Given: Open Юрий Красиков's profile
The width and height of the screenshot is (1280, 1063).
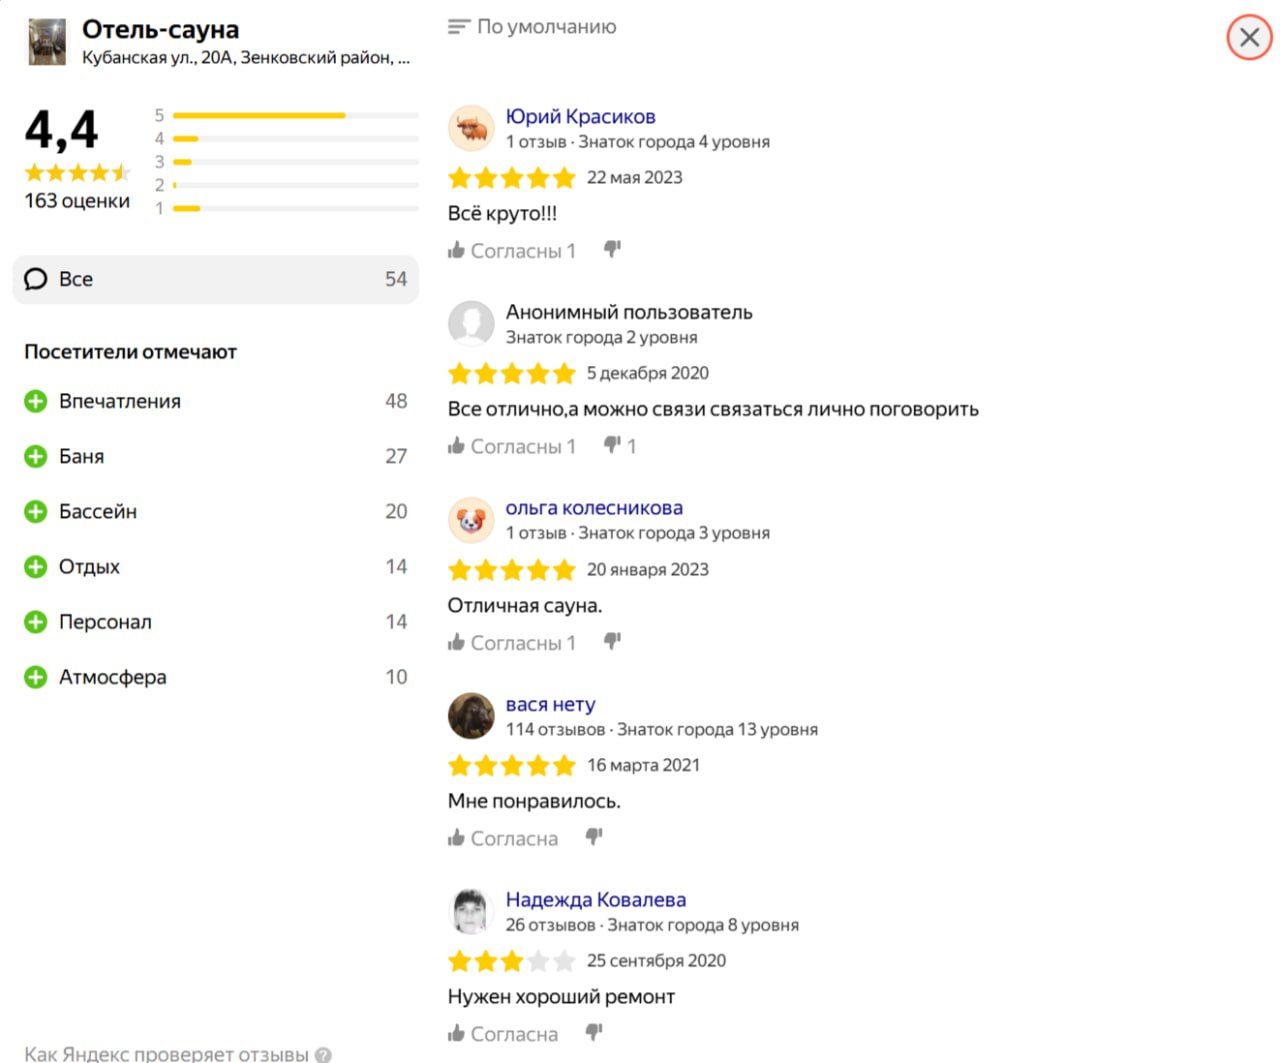Looking at the screenshot, I should click(580, 117).
